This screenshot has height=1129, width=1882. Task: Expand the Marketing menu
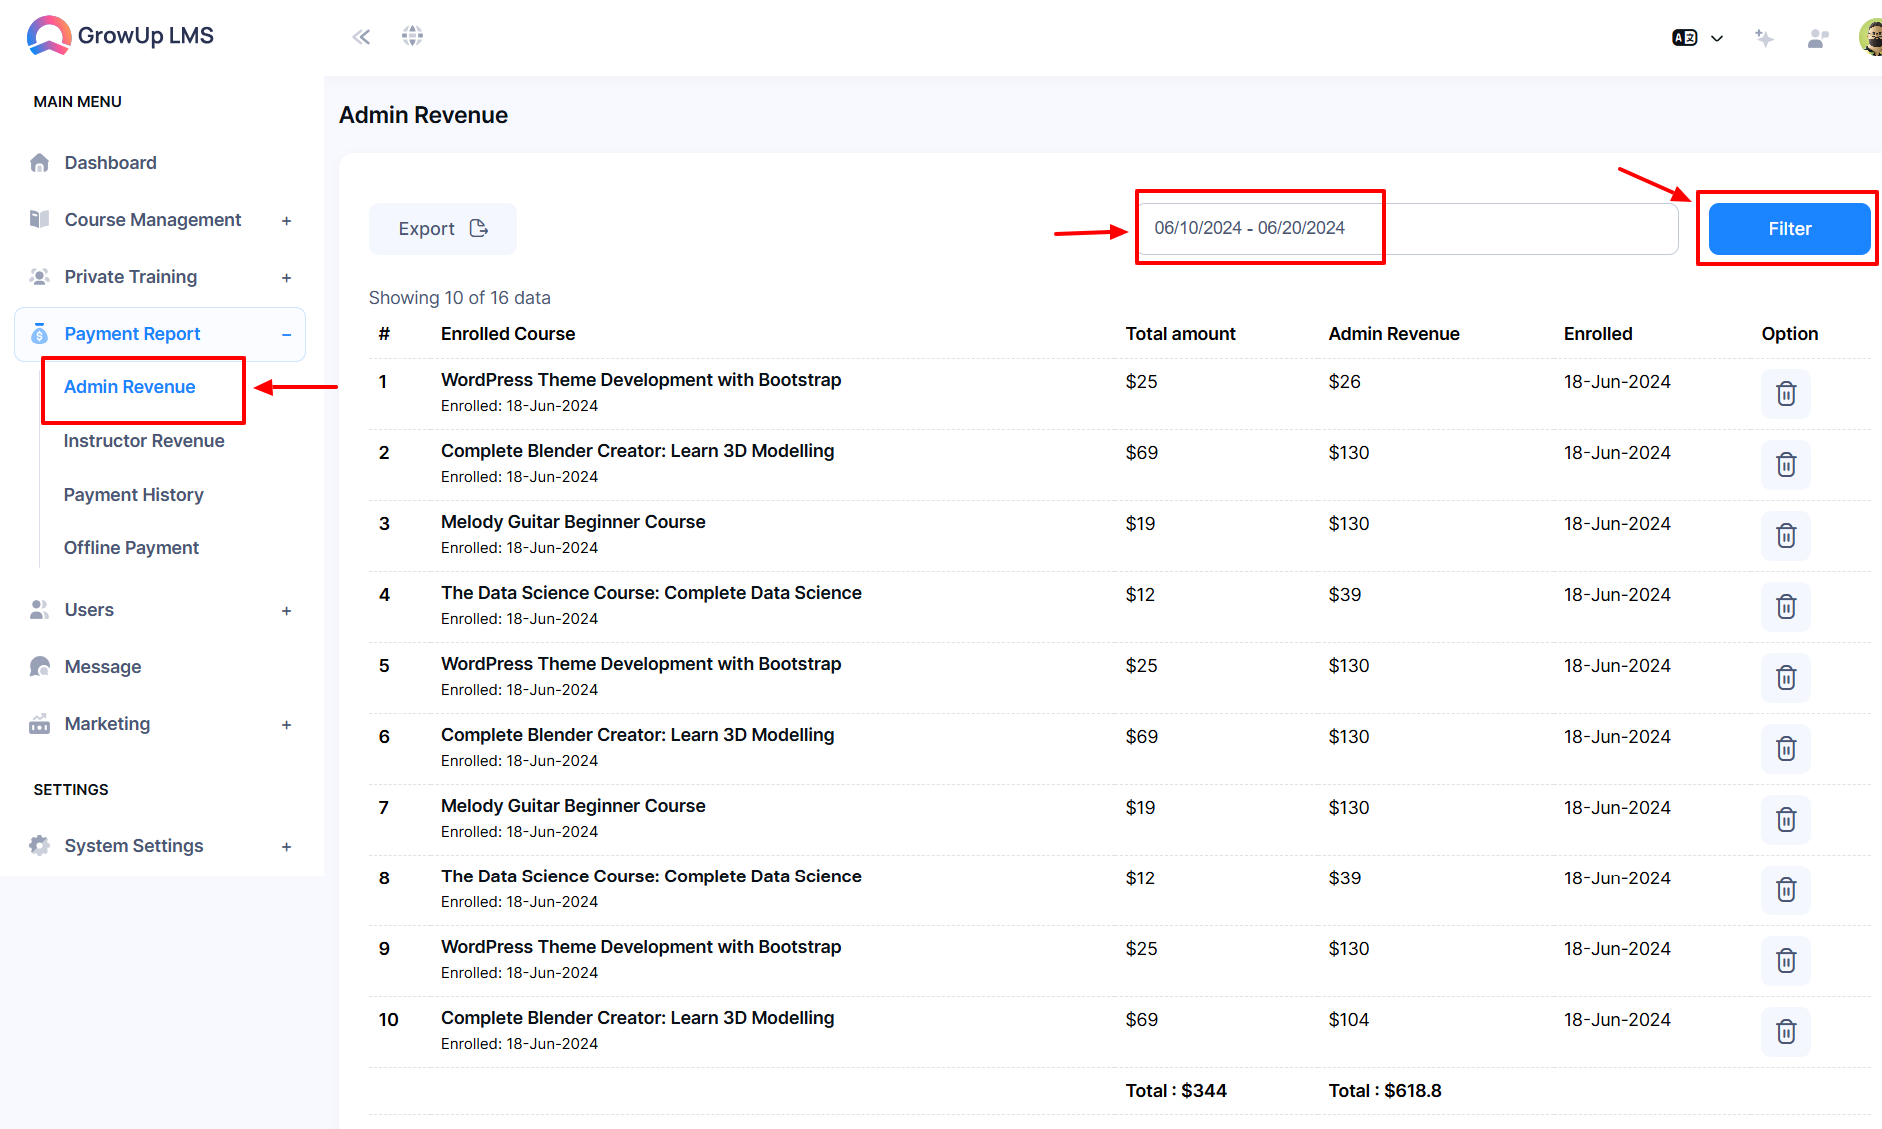click(x=286, y=725)
